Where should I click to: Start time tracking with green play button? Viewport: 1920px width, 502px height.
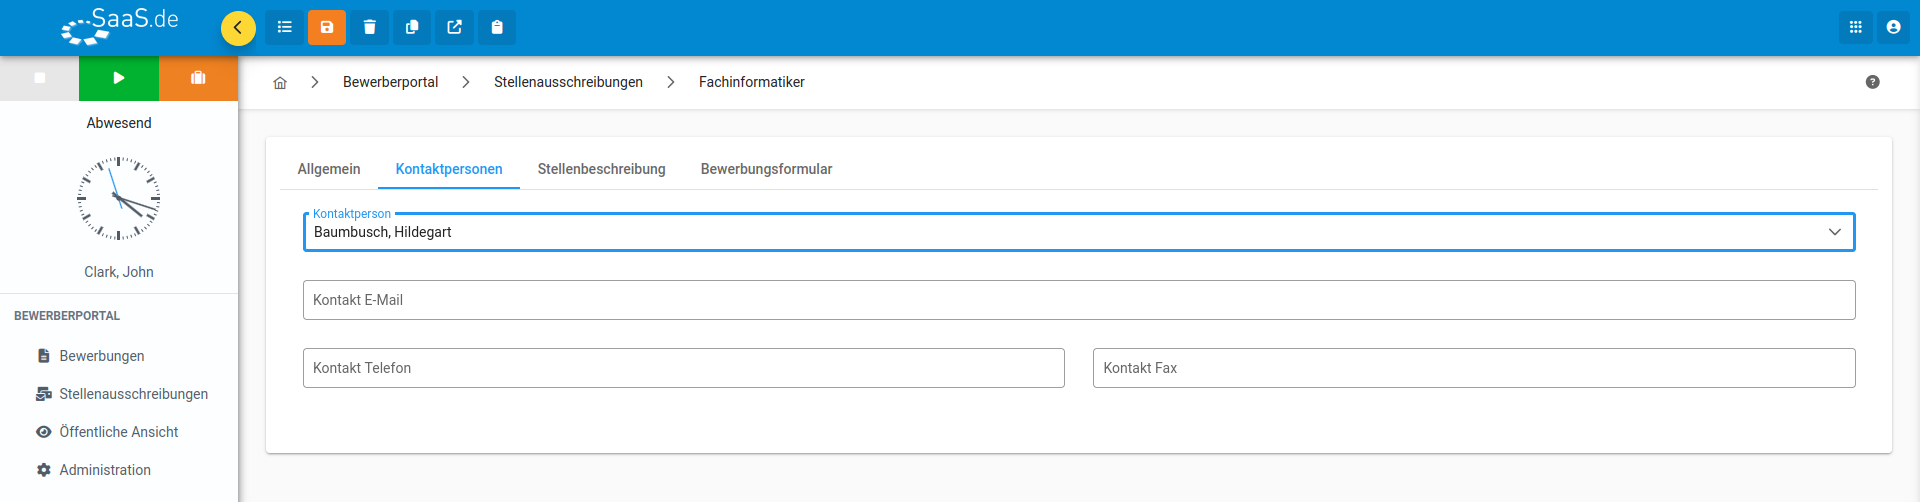pos(119,78)
